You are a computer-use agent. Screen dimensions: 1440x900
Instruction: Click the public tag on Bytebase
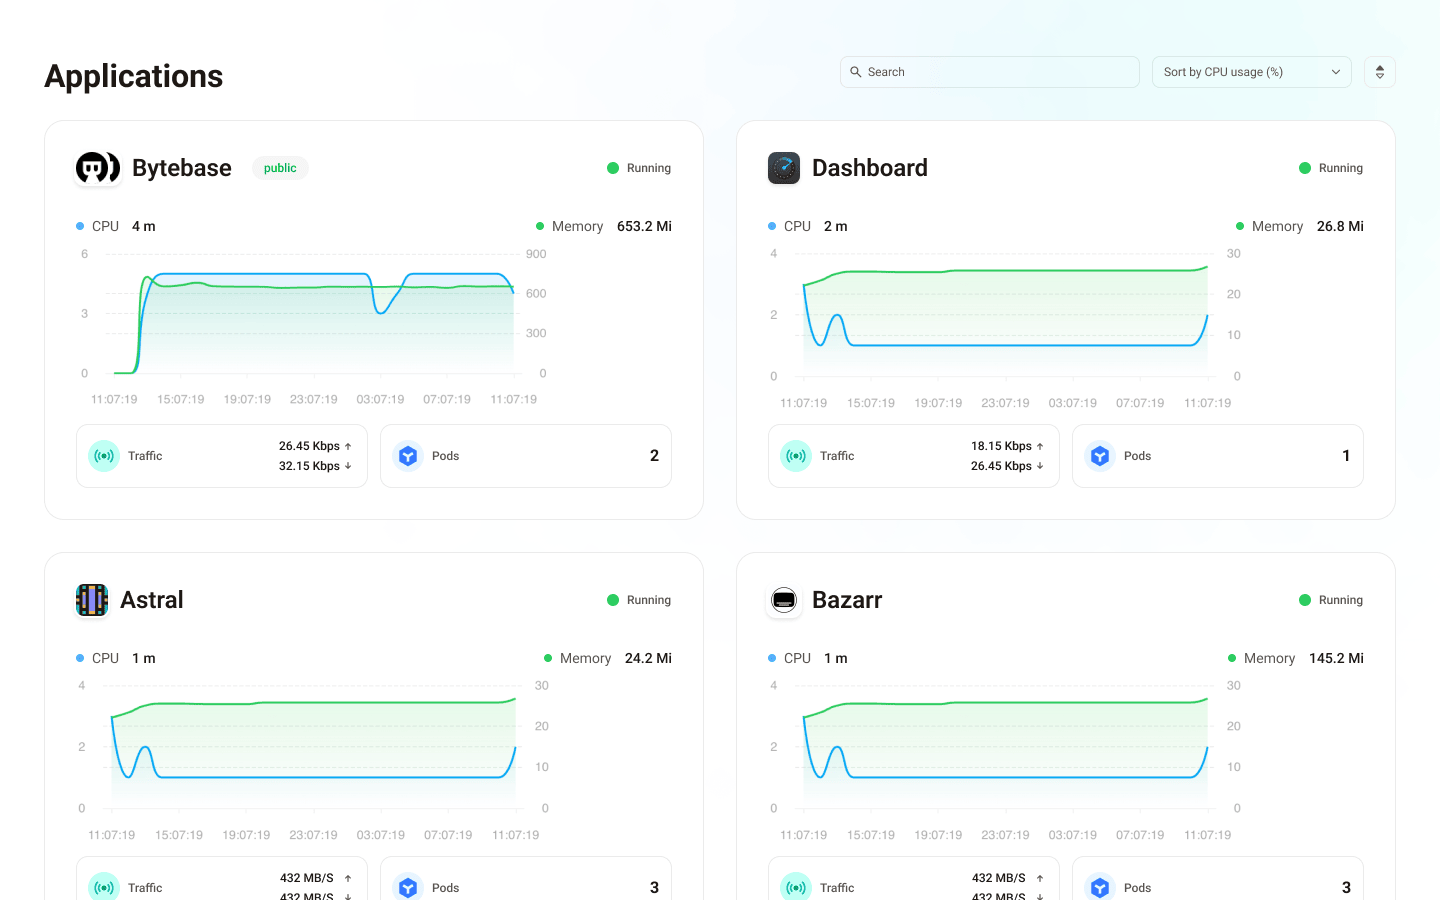click(x=280, y=168)
